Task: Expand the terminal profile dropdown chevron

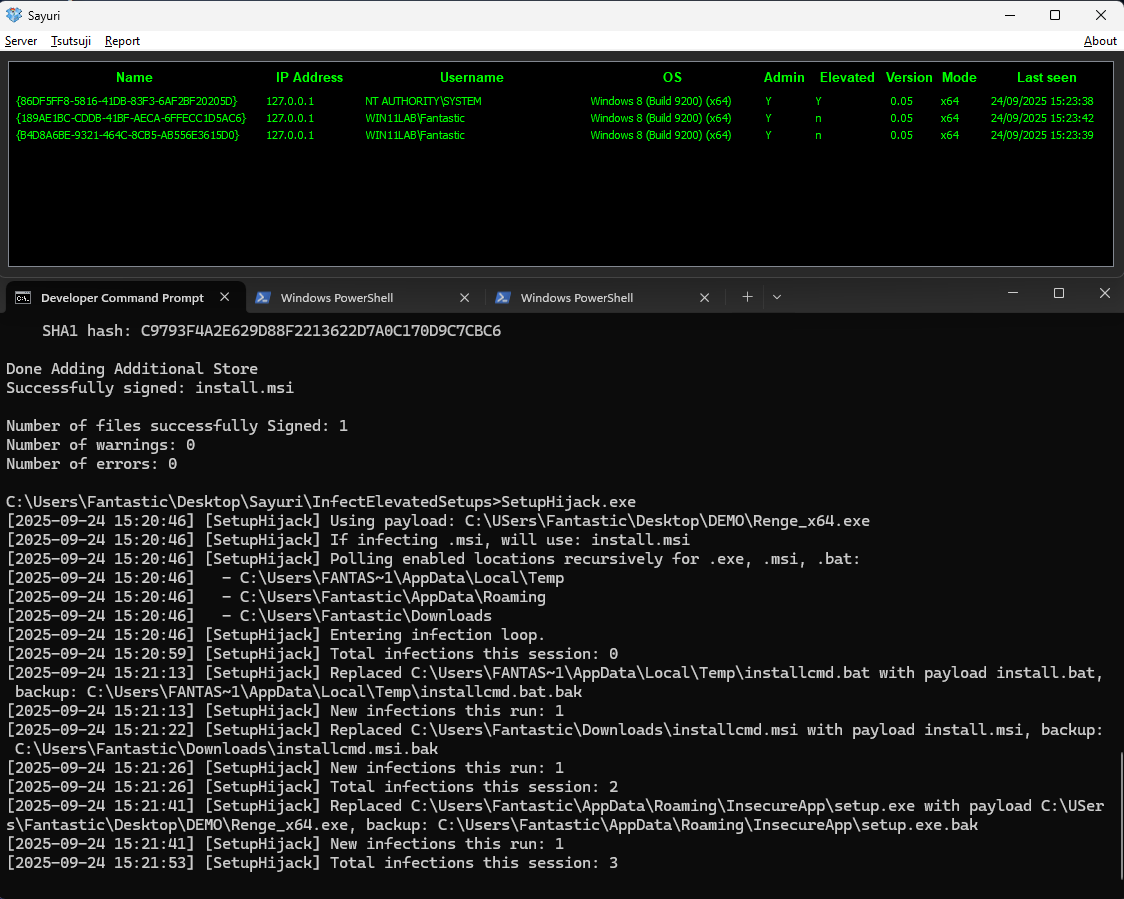Action: [777, 297]
